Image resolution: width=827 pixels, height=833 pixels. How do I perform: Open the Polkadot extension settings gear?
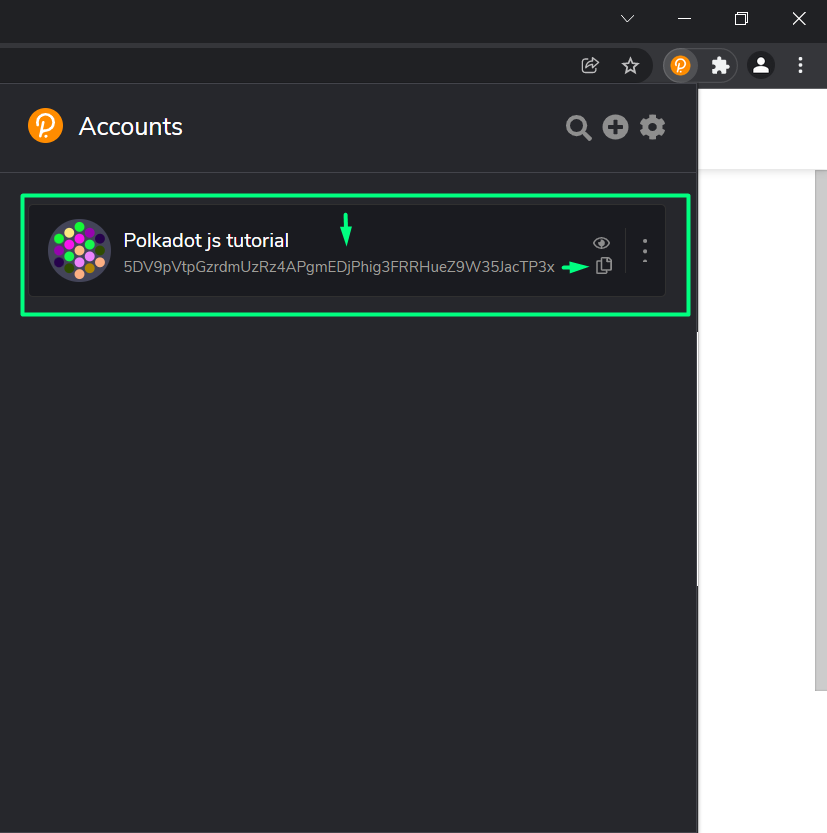pyautogui.click(x=652, y=127)
